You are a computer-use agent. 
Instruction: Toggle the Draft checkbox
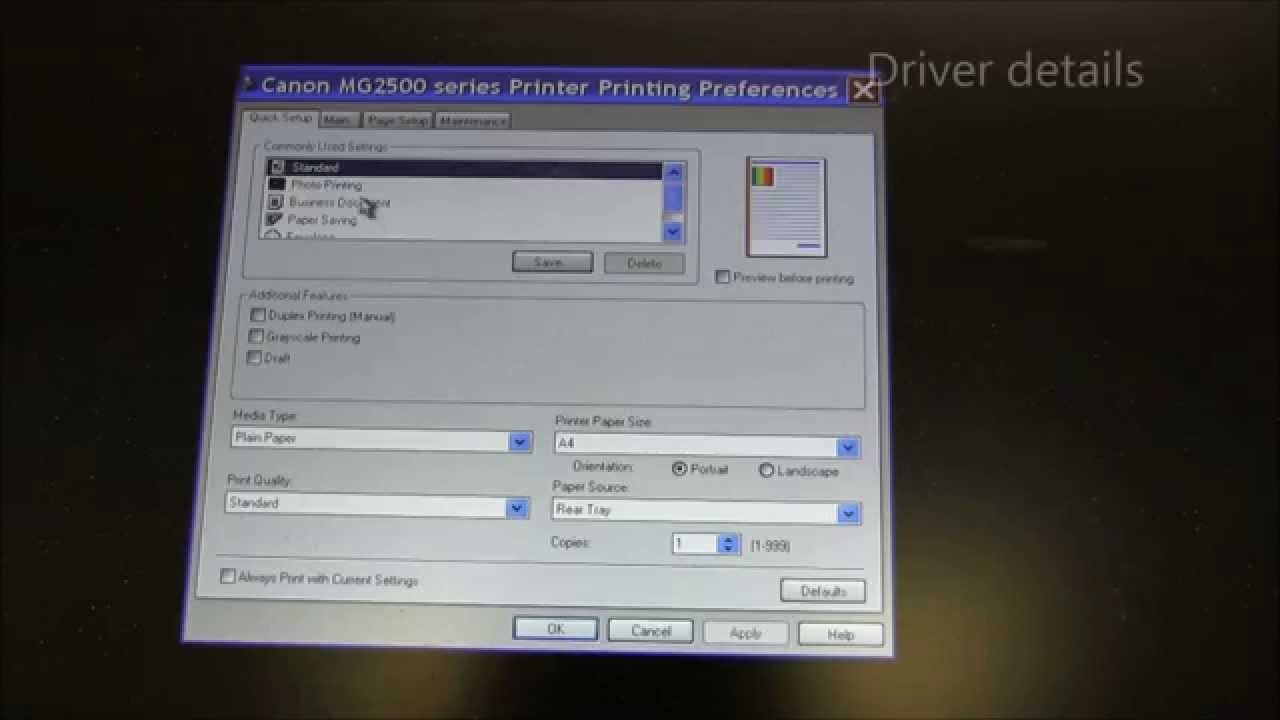tap(254, 357)
